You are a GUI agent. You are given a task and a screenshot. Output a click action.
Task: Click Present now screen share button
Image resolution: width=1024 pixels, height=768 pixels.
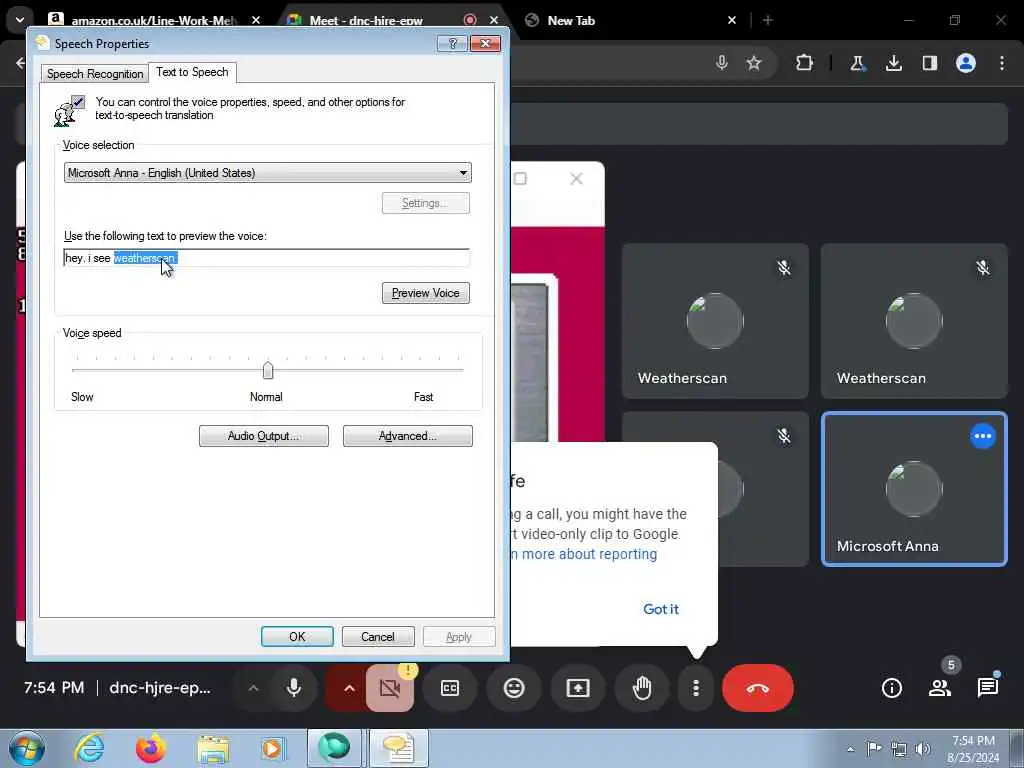[578, 688]
